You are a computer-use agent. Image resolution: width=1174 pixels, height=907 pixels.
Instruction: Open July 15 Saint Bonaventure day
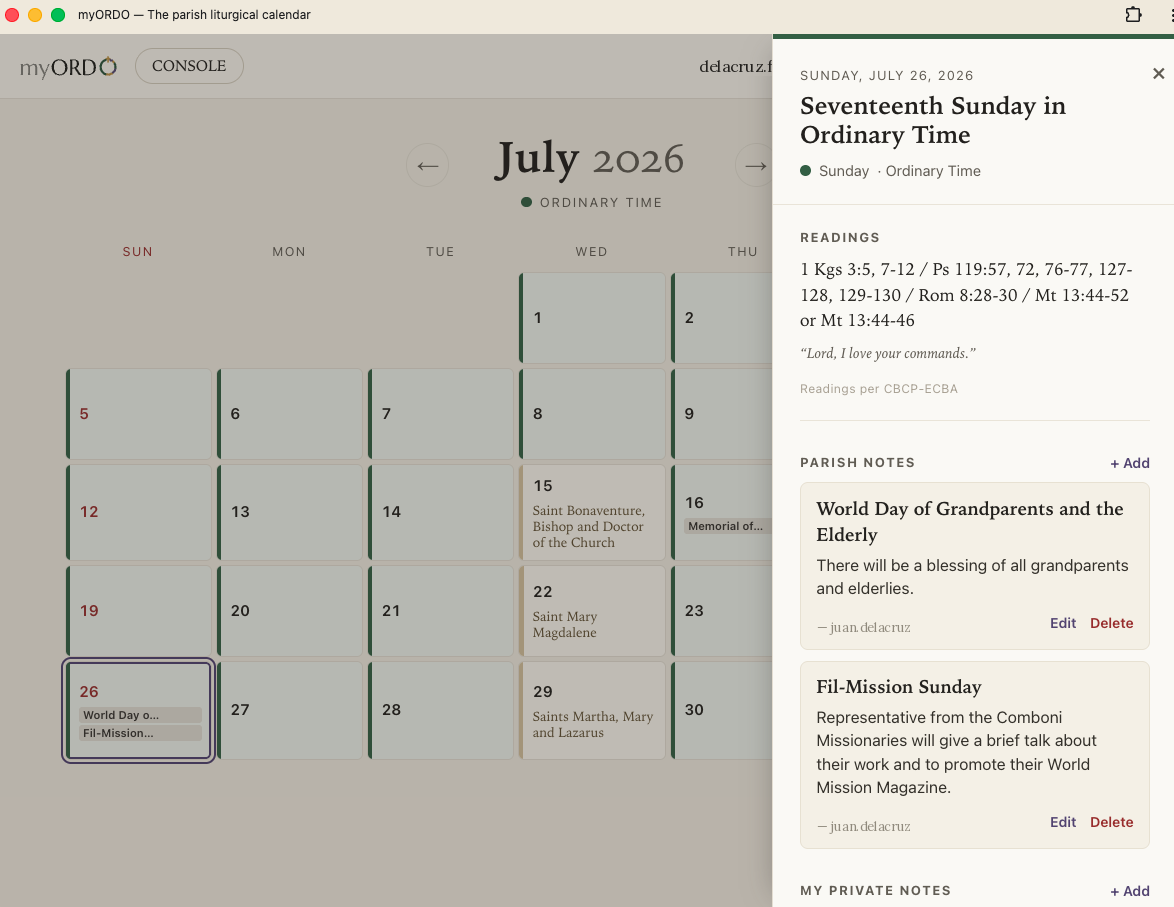(592, 512)
